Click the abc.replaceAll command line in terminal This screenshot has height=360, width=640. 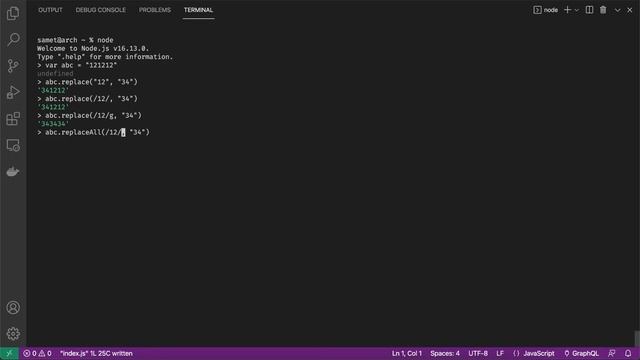pyautogui.click(x=93, y=132)
